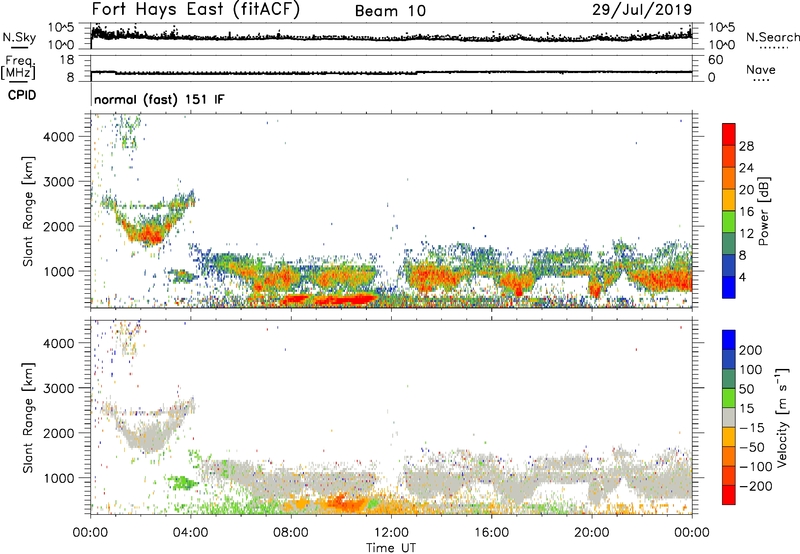This screenshot has height=554, width=800.
Task: Click the 'Velocity [m s⁻¹]' colorbar label
Action: click(x=782, y=417)
